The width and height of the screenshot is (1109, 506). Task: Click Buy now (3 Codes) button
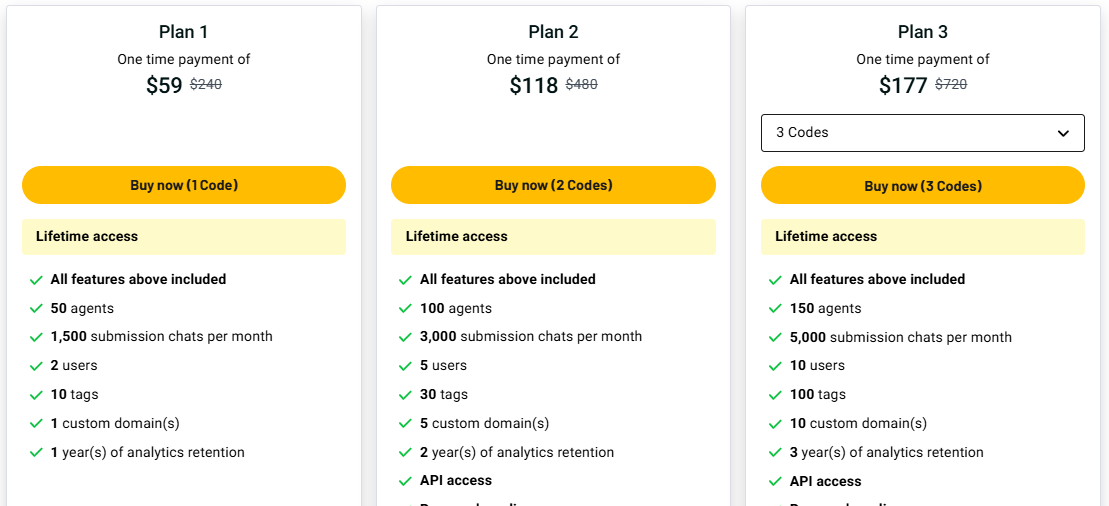[922, 186]
